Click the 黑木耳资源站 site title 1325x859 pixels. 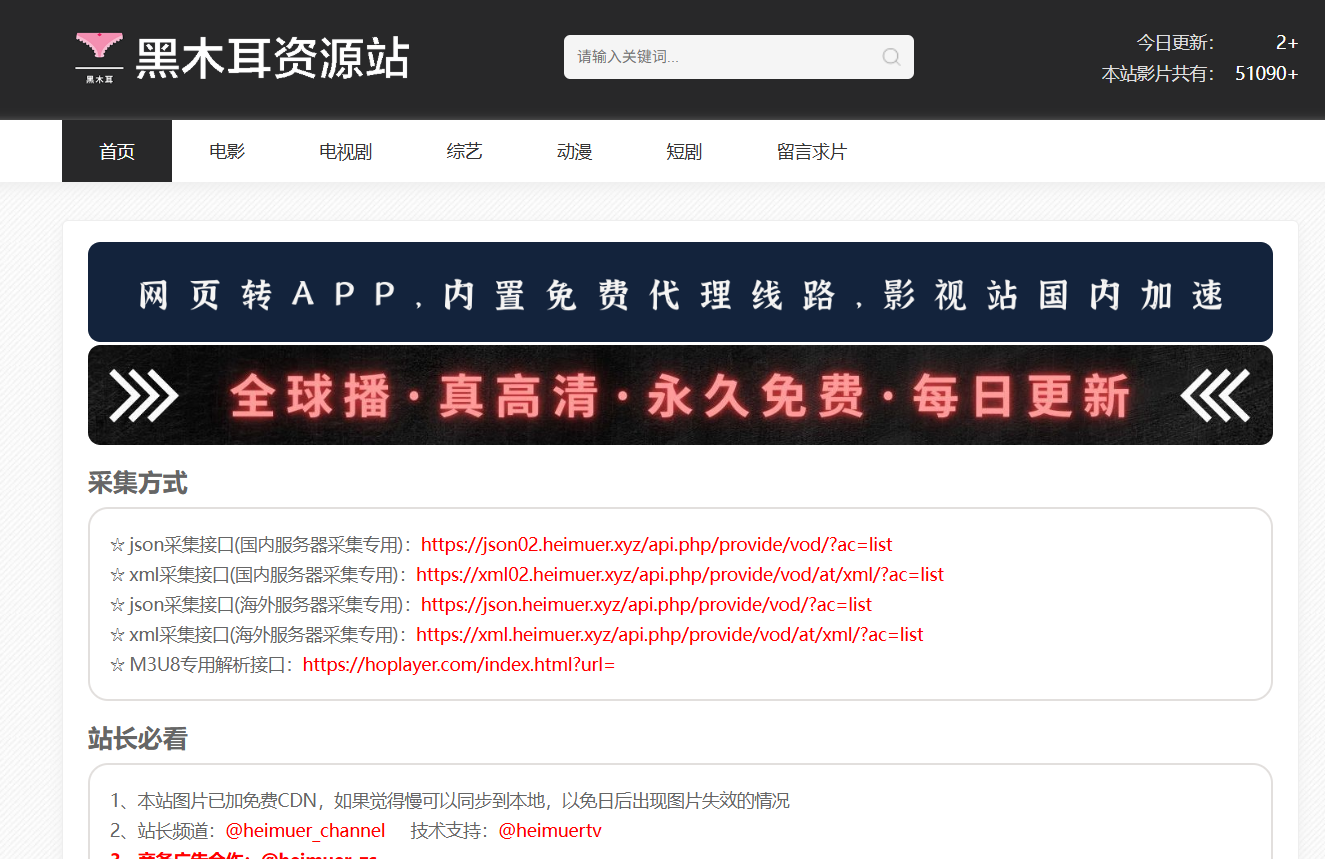pyautogui.click(x=272, y=58)
